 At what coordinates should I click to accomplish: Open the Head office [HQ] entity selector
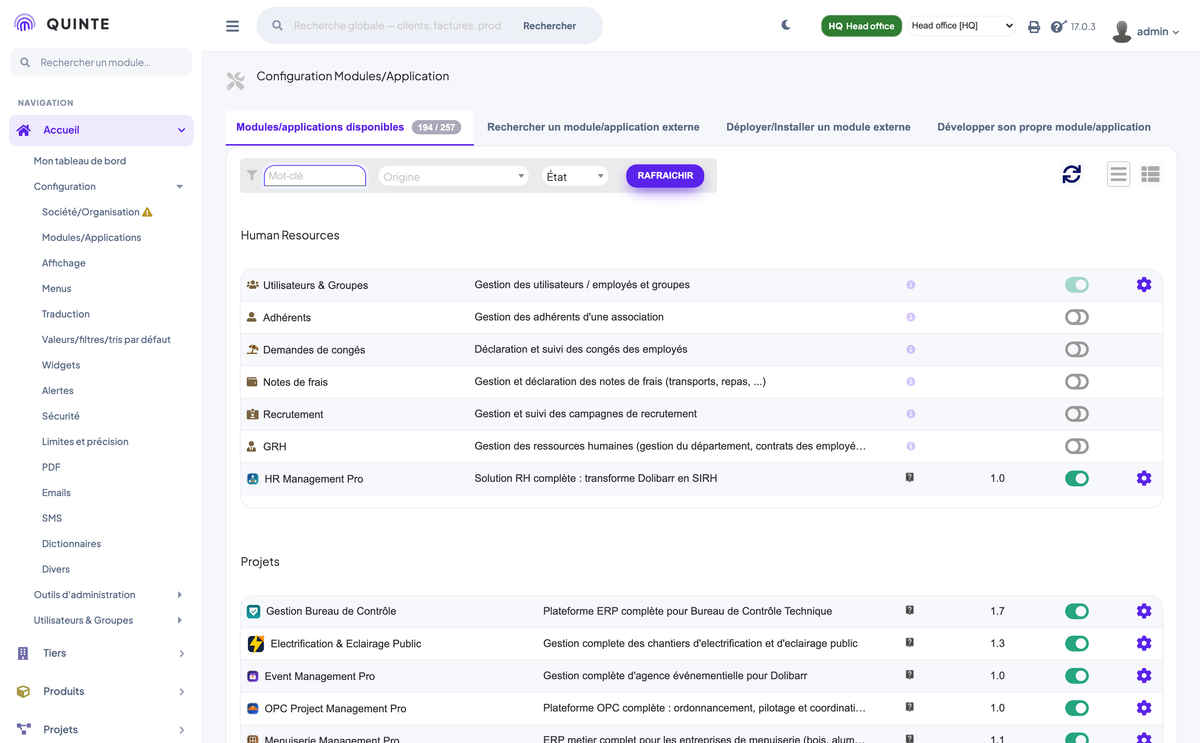tap(962, 26)
